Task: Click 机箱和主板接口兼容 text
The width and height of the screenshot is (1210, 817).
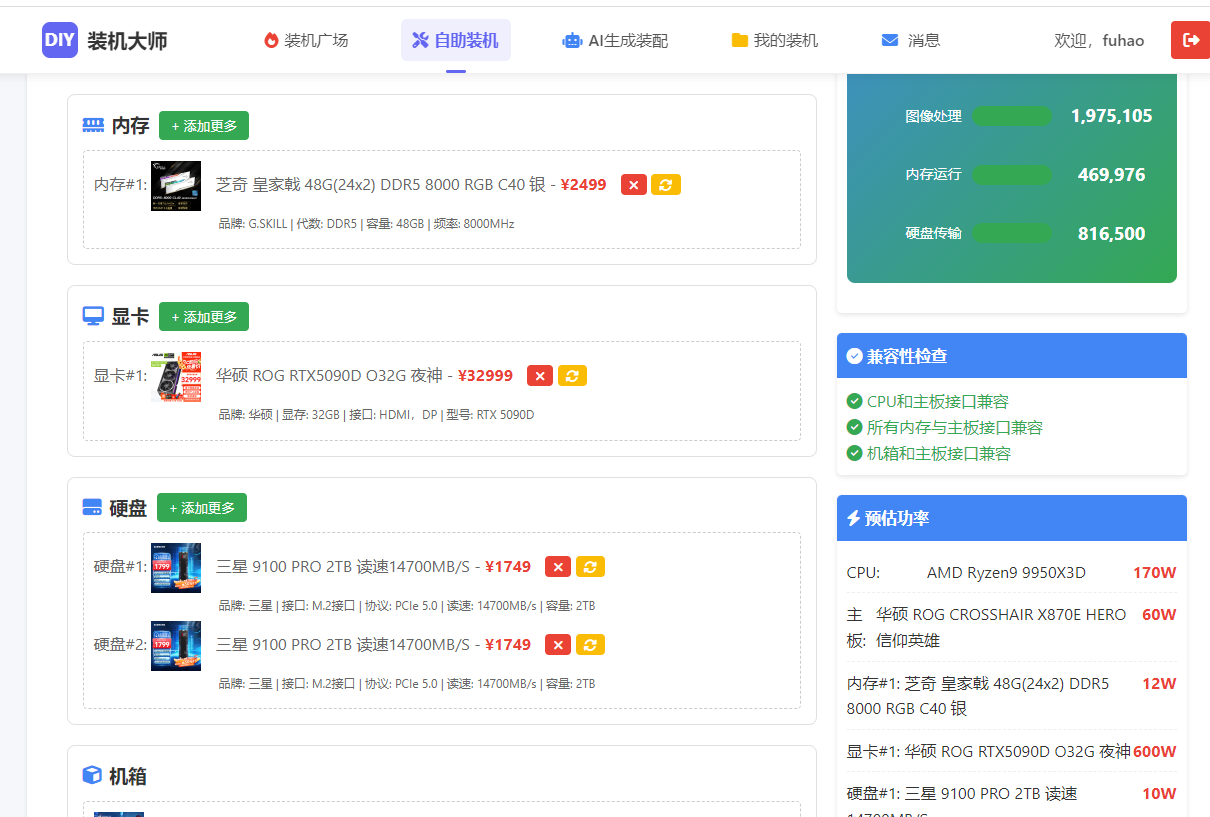Action: (x=939, y=453)
